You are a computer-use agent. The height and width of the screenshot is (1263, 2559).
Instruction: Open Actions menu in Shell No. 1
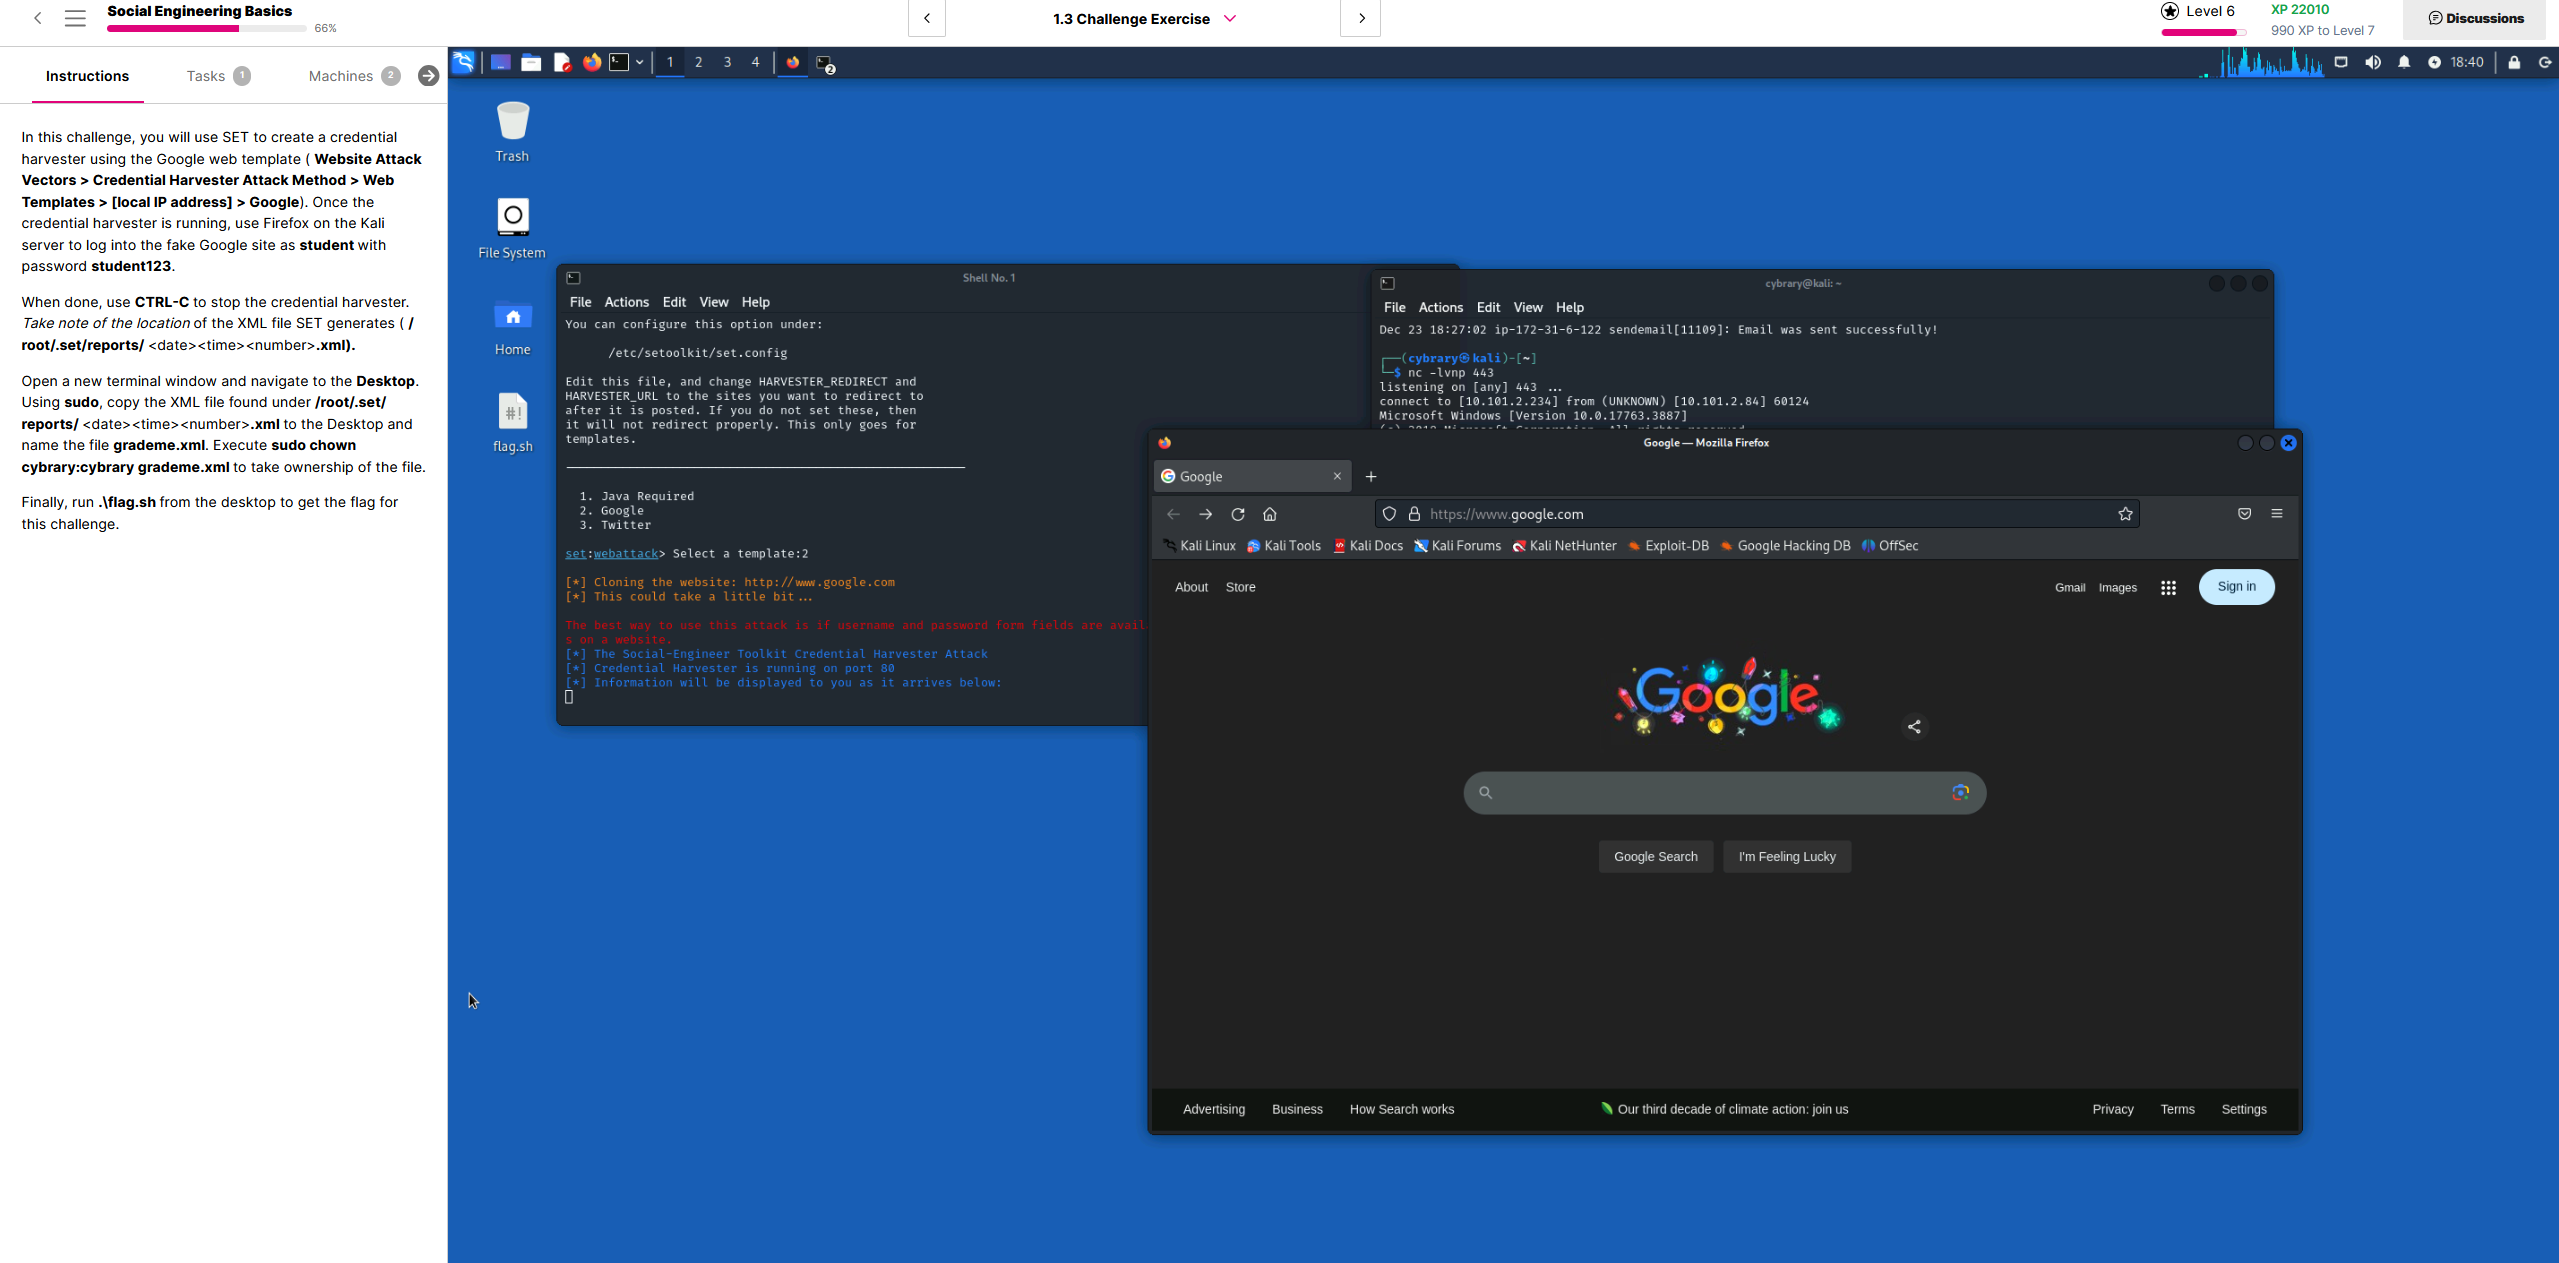pyautogui.click(x=626, y=302)
